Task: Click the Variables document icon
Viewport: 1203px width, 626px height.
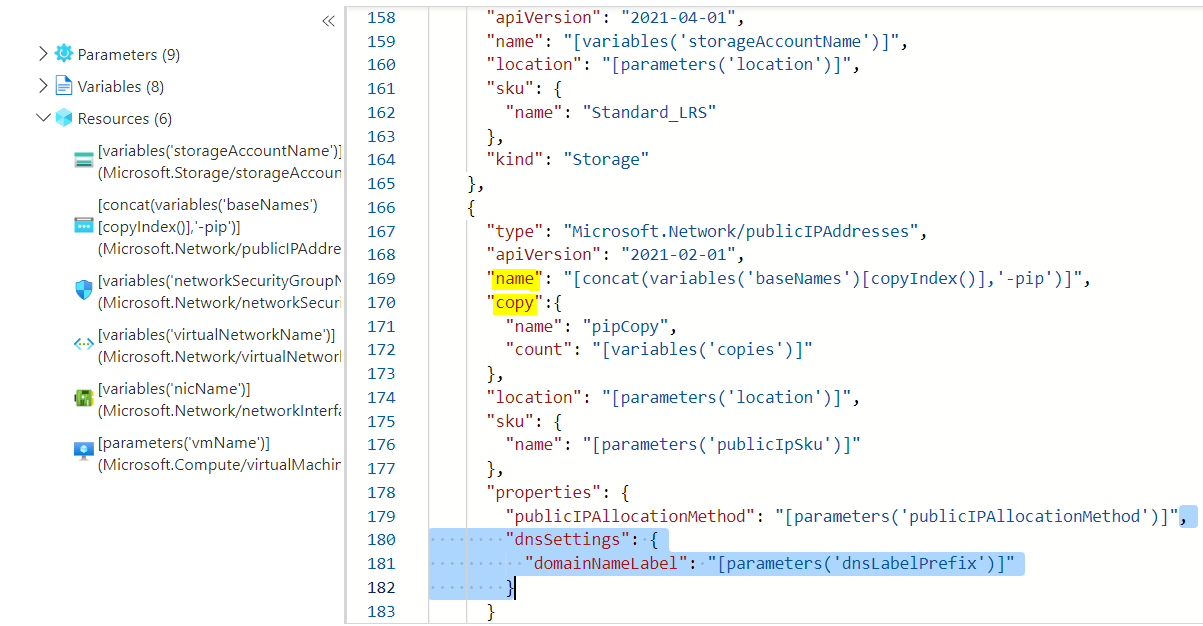Action: [x=64, y=86]
